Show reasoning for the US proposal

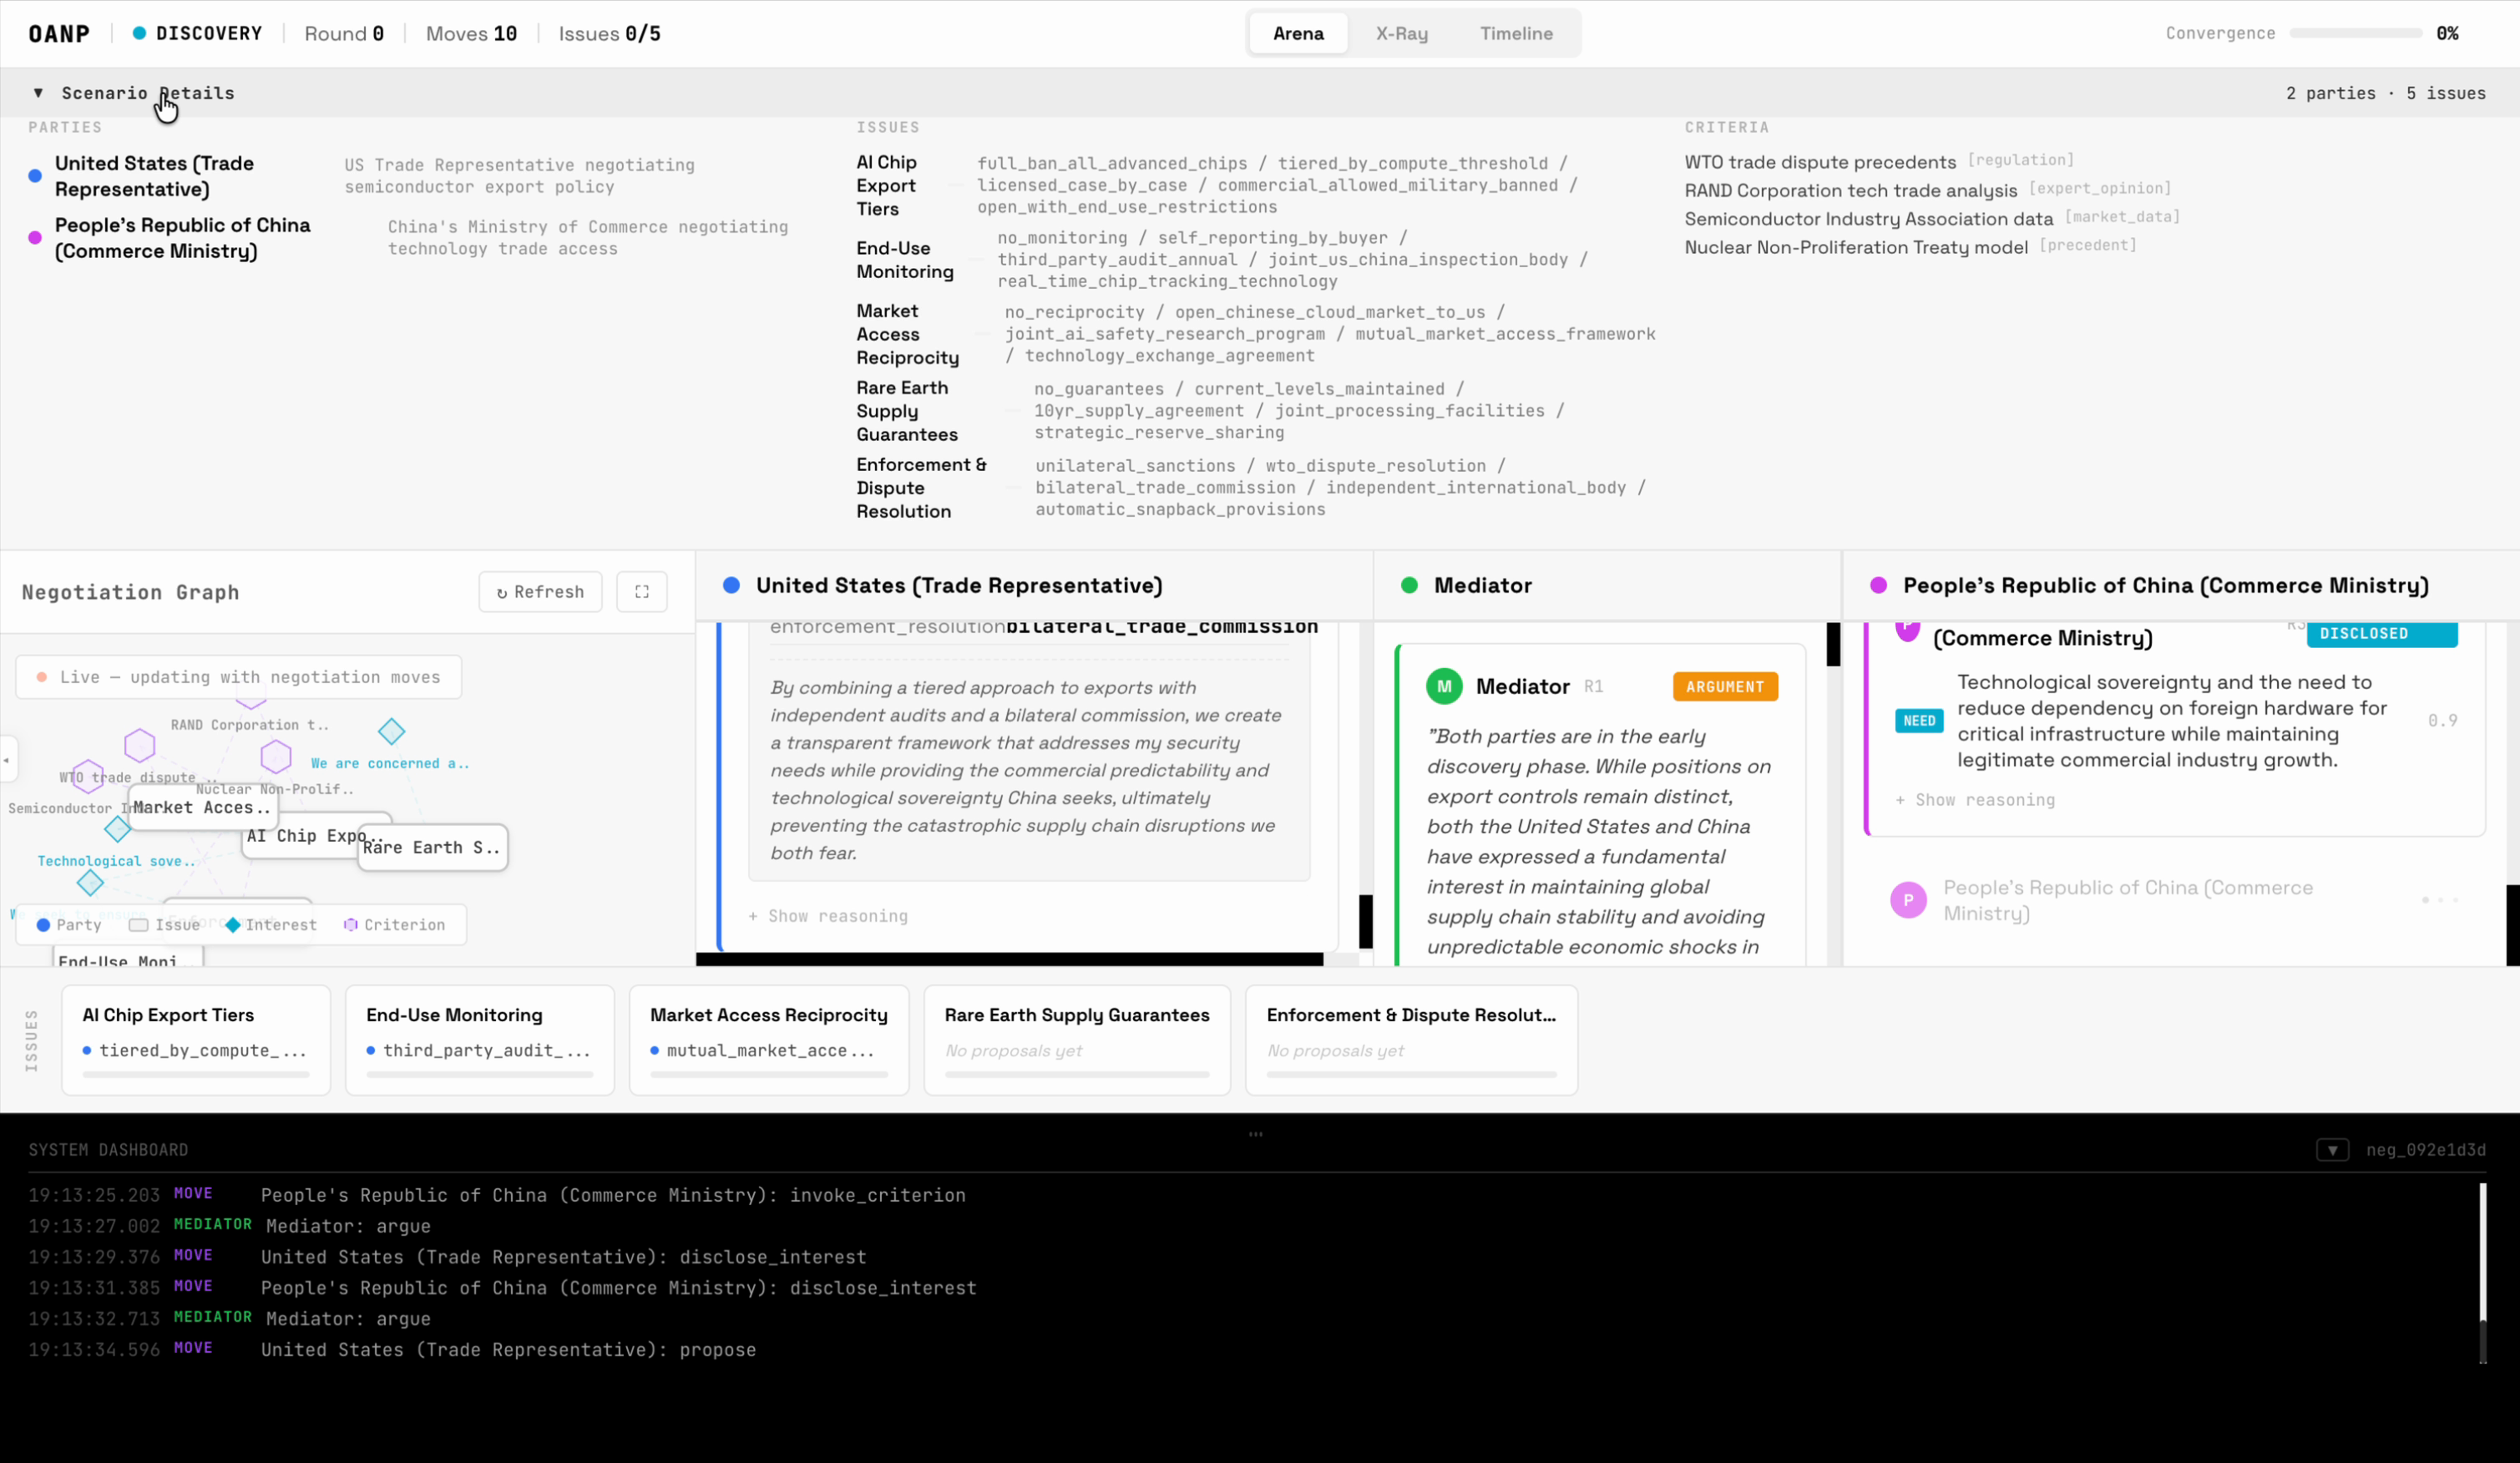tap(829, 916)
